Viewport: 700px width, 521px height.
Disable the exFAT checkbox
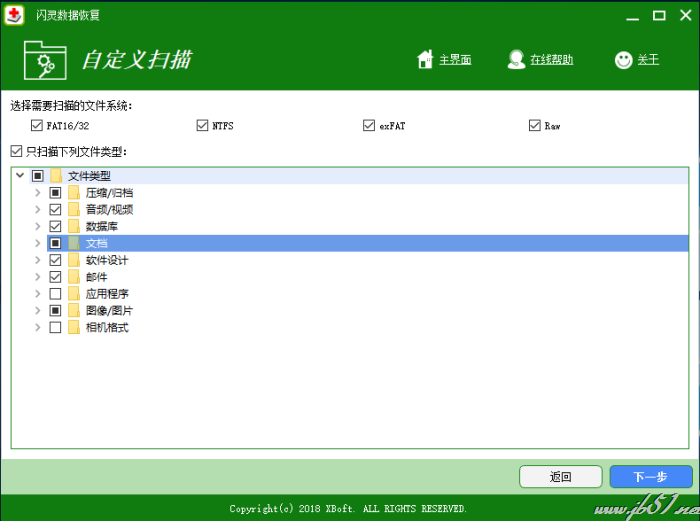369,126
